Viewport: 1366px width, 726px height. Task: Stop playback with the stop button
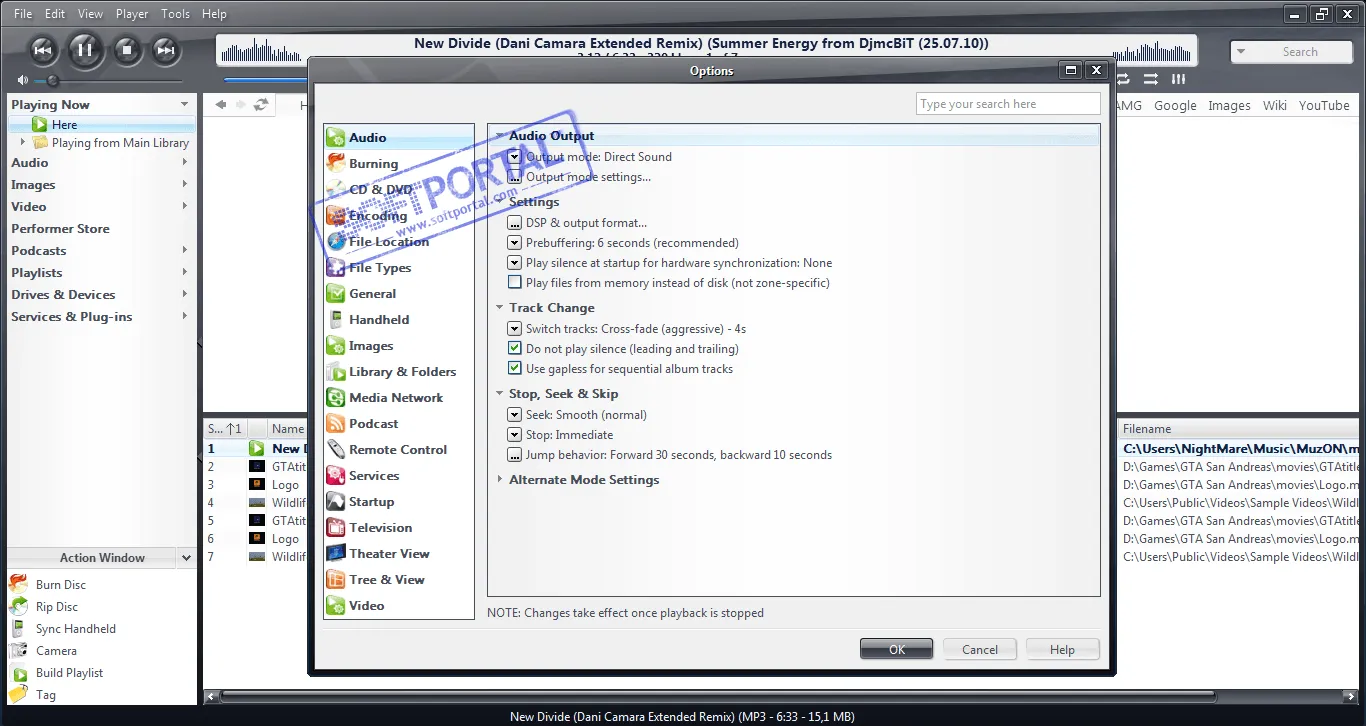tap(126, 50)
